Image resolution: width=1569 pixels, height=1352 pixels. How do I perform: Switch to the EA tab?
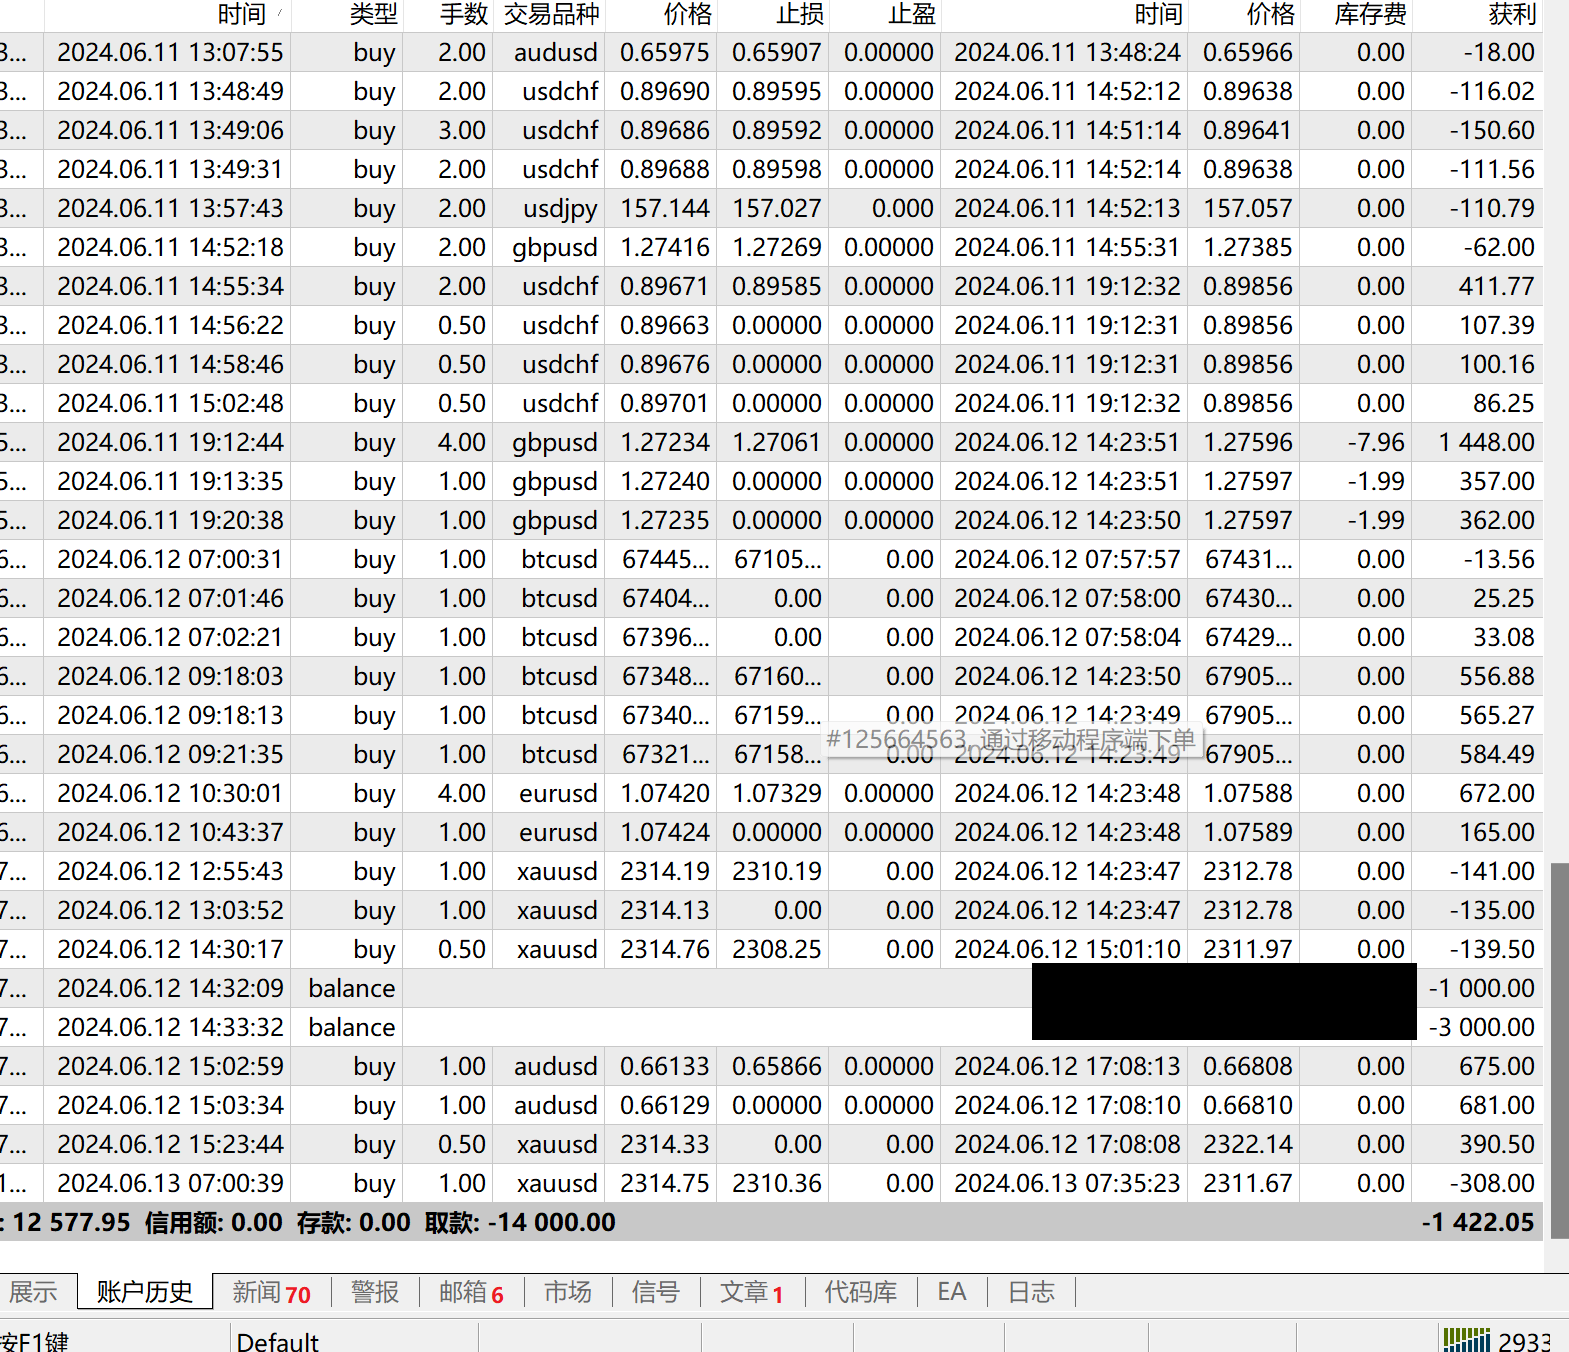click(x=952, y=1293)
